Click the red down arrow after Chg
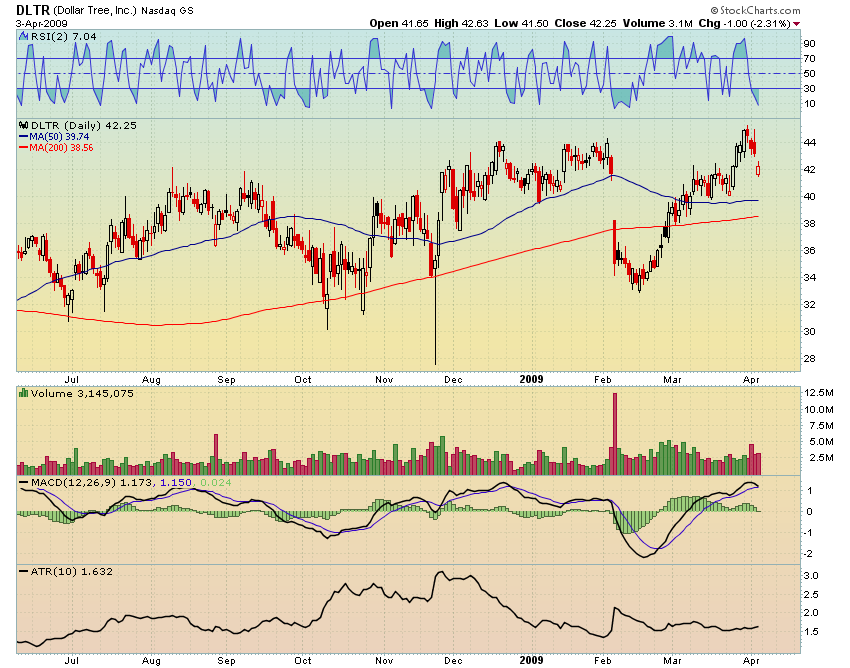Image resolution: width=850 pixels, height=668 pixels. coord(796,24)
